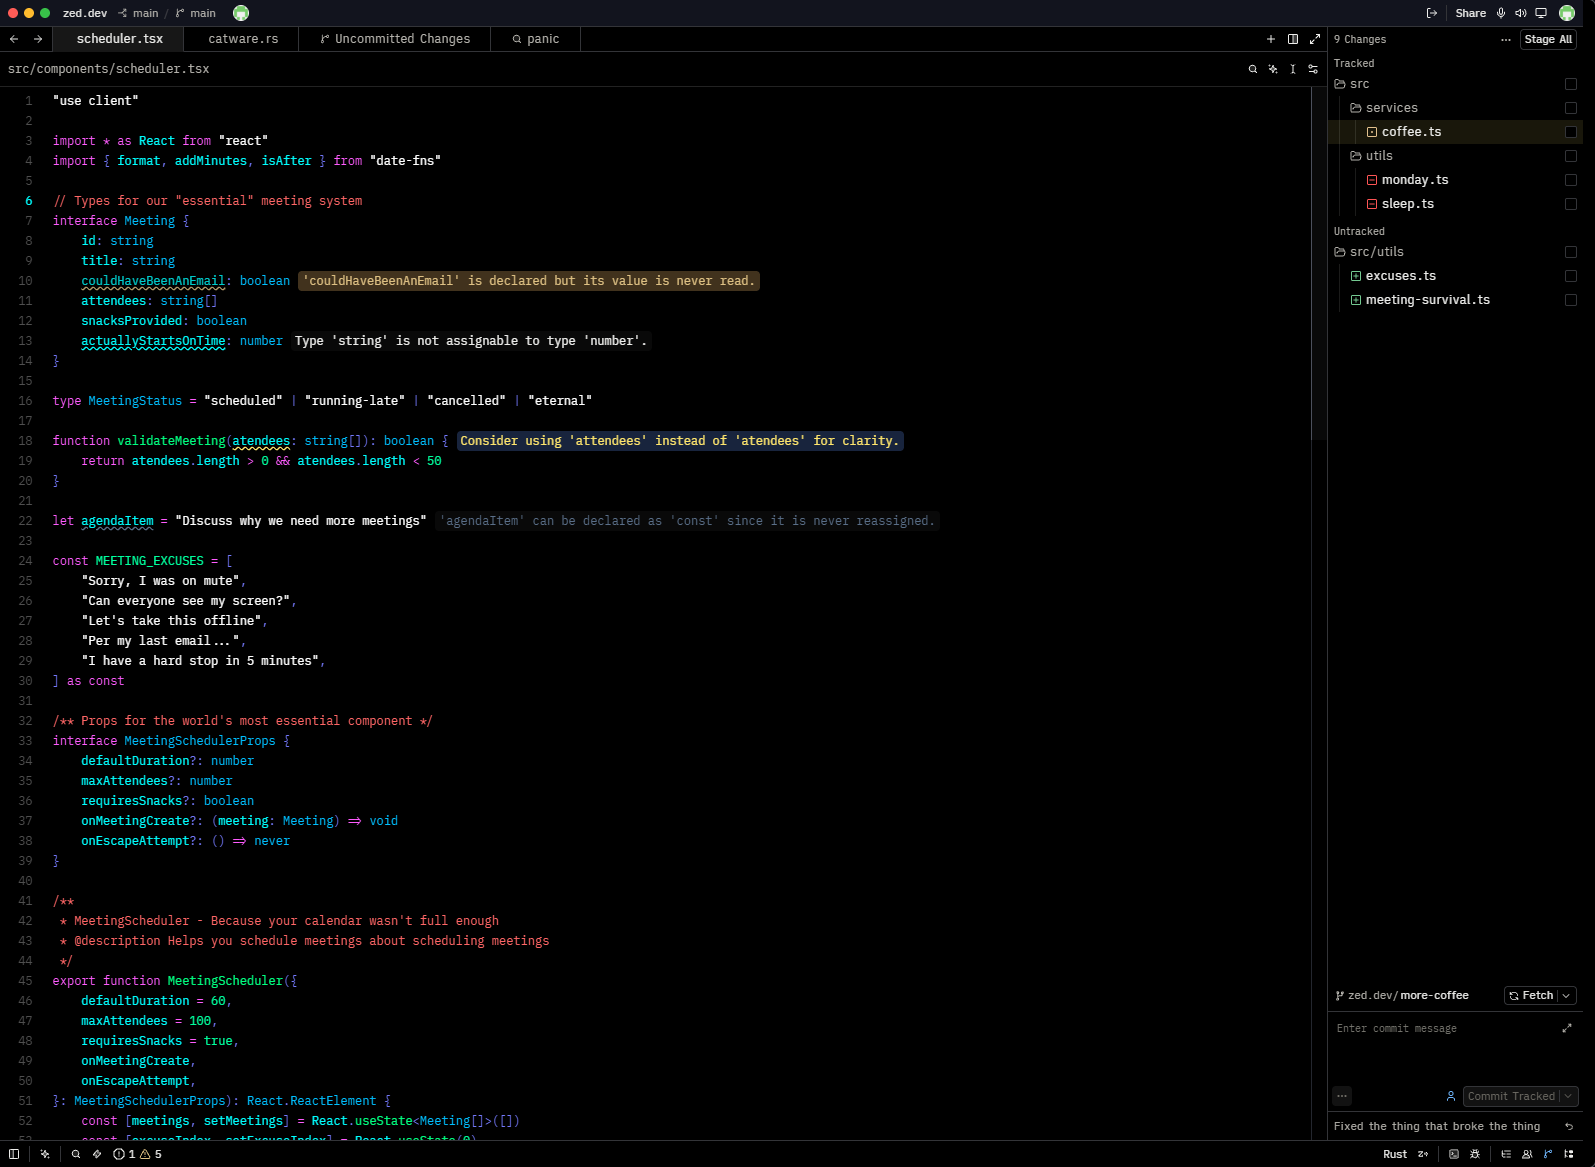This screenshot has height=1167, width=1595.
Task: Share screen with the monitor icon
Action: point(1541,13)
